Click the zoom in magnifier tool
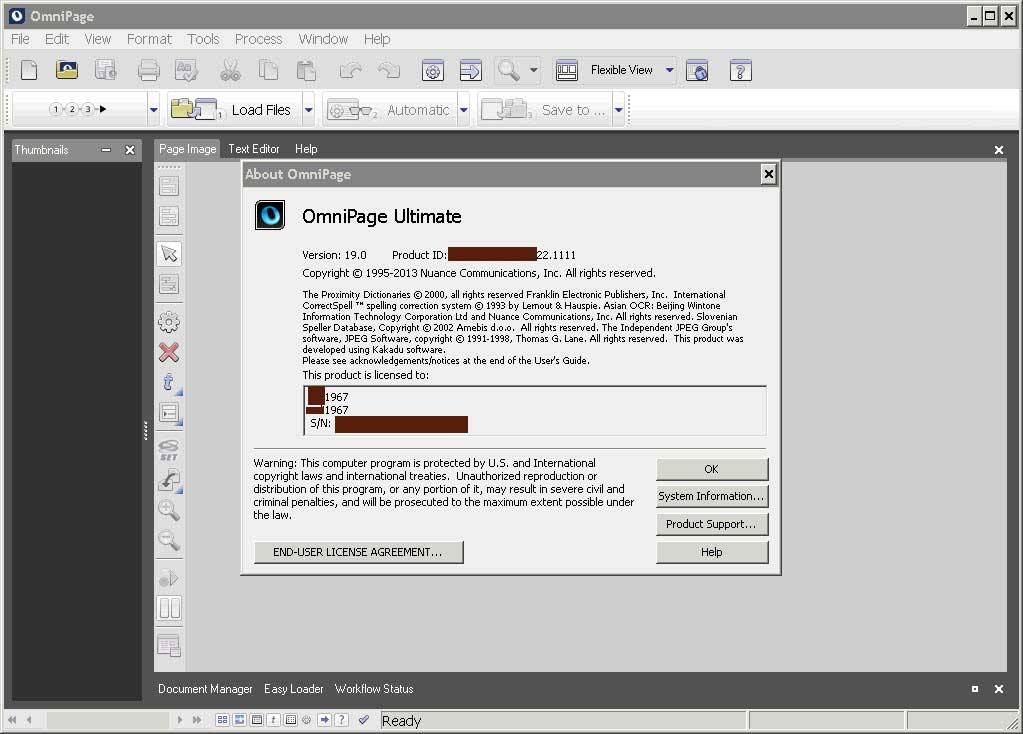The image size is (1023, 734). [169, 510]
